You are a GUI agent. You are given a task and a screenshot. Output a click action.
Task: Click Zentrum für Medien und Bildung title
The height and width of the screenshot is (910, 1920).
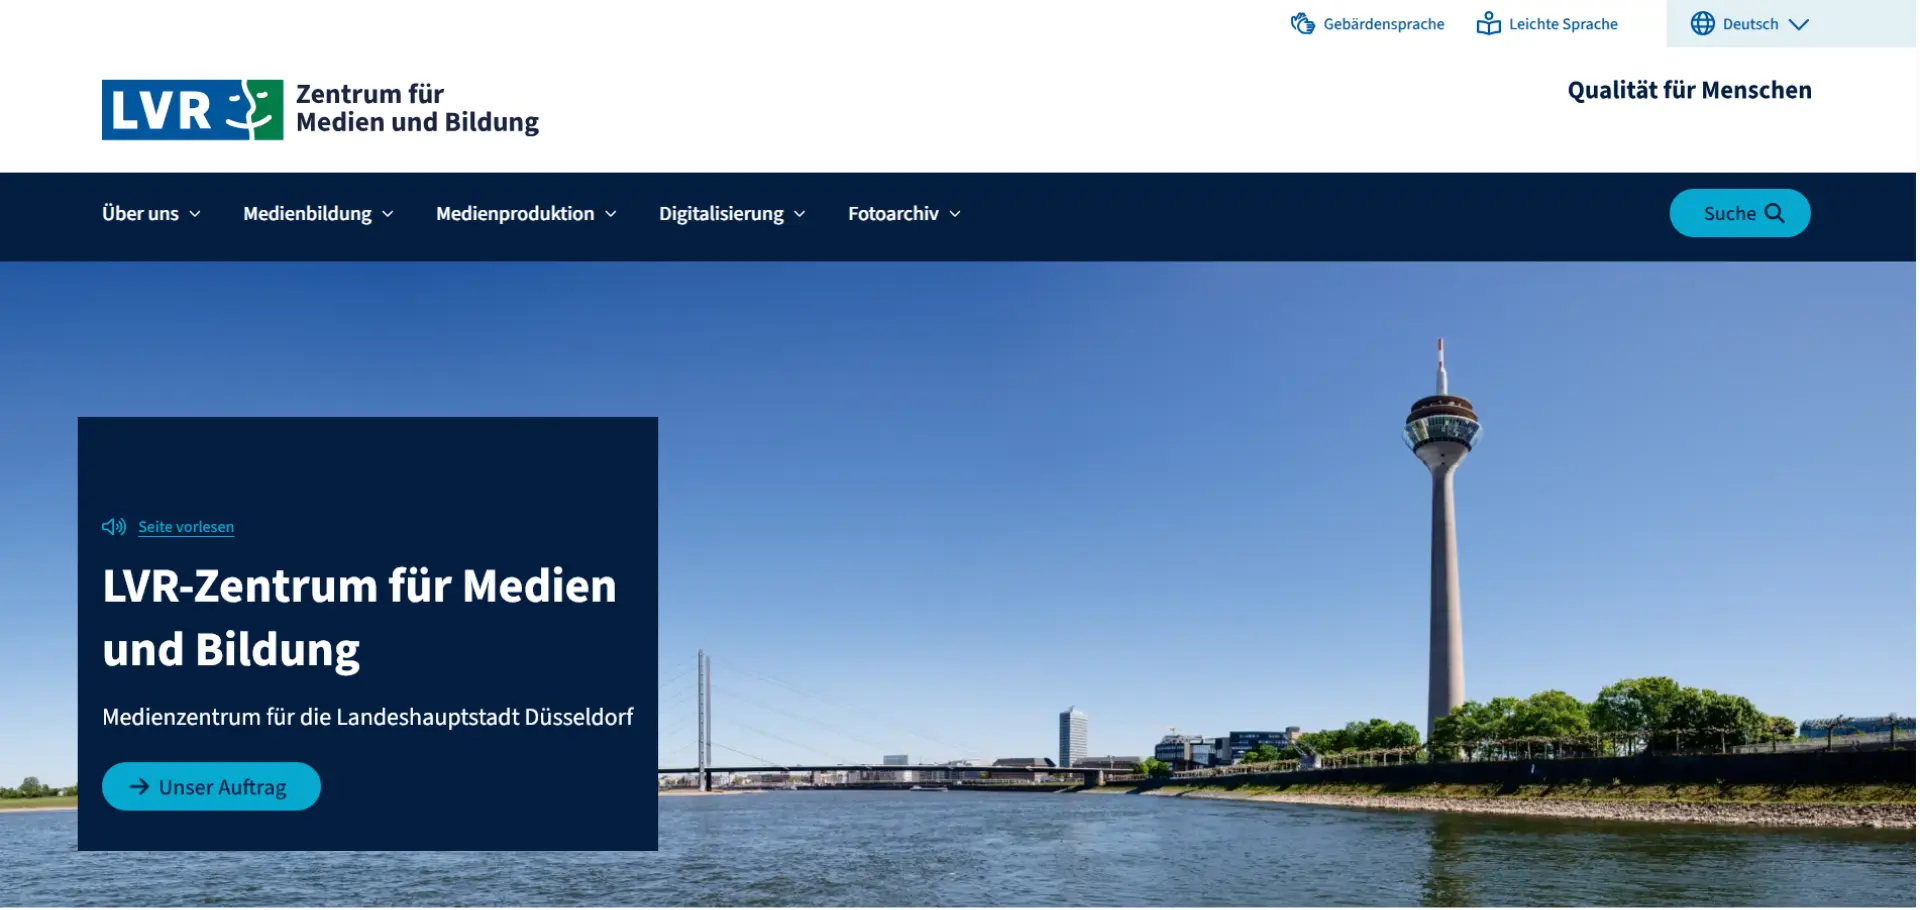coord(417,108)
